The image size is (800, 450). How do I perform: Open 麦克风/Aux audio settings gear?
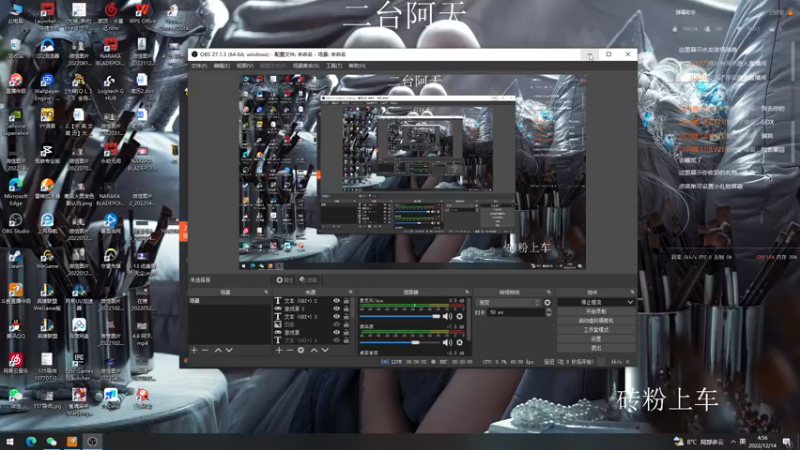click(460, 316)
